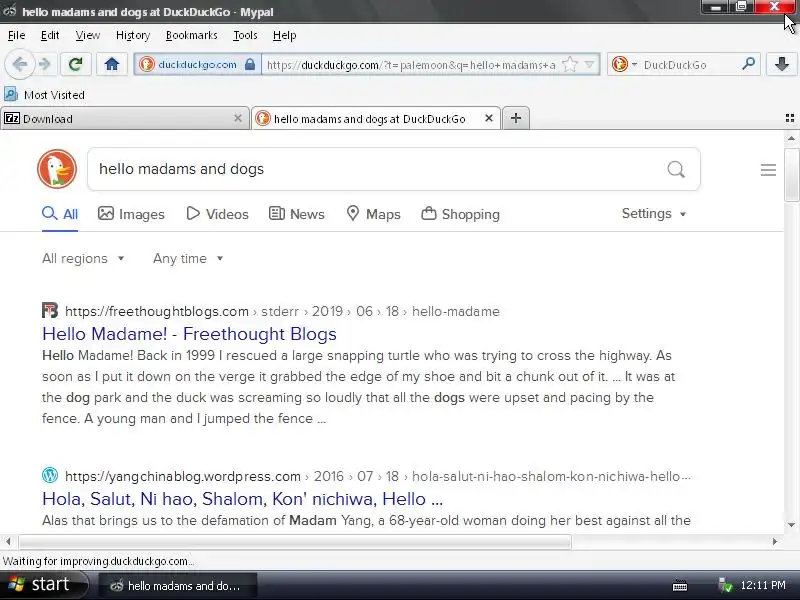Screen dimensions: 800x600
Task: Close the Download tab
Action: pyautogui.click(x=238, y=118)
